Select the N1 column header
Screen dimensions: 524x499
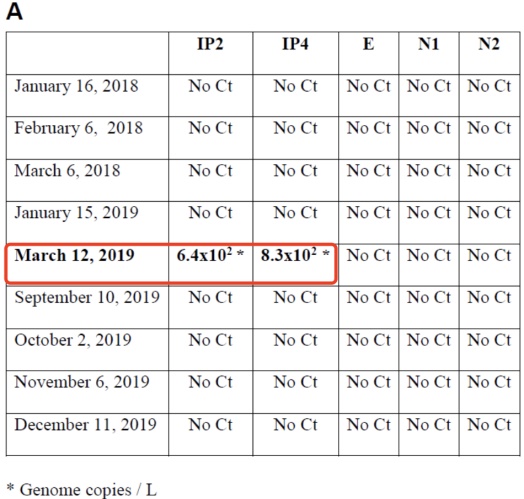coord(428,44)
